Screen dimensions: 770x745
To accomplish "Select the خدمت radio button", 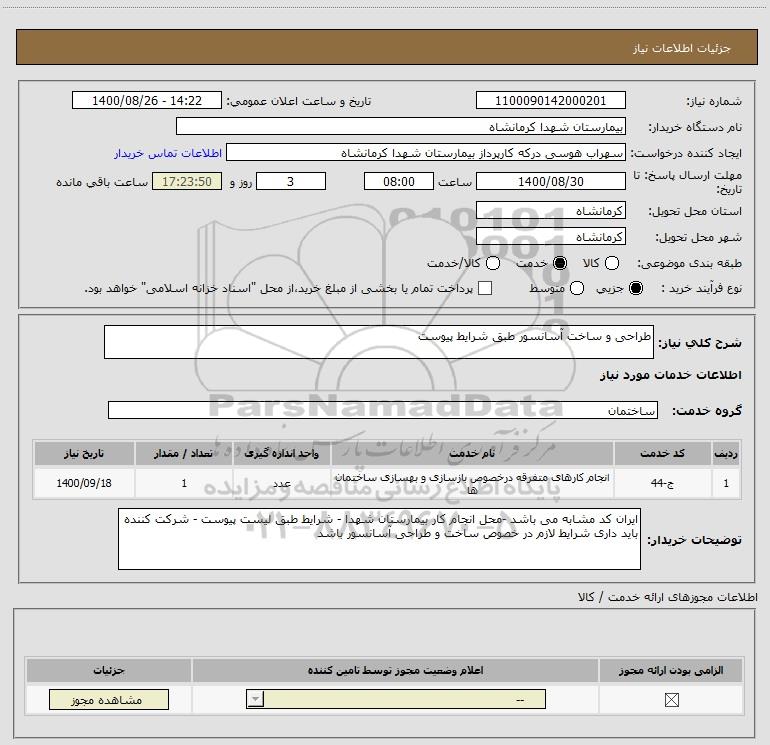I will click(559, 263).
